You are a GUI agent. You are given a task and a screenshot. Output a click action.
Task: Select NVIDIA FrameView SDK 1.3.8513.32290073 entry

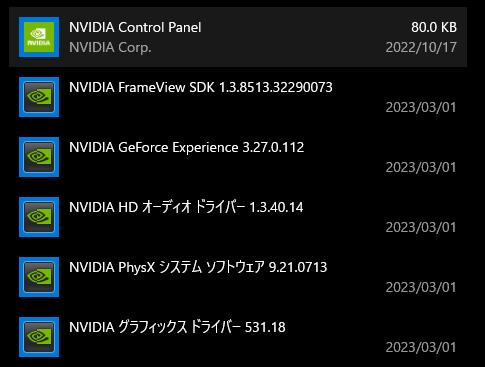click(201, 87)
